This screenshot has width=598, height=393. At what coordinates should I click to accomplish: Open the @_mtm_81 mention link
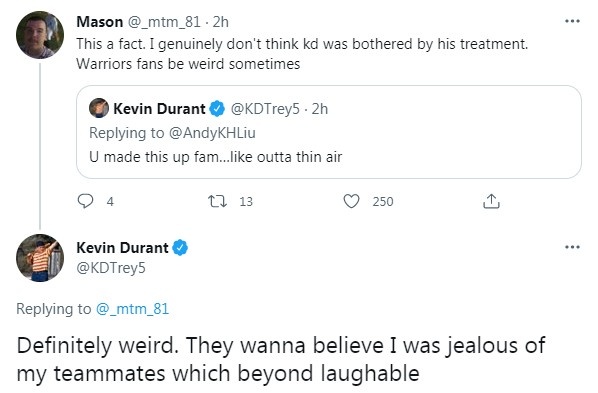click(132, 309)
